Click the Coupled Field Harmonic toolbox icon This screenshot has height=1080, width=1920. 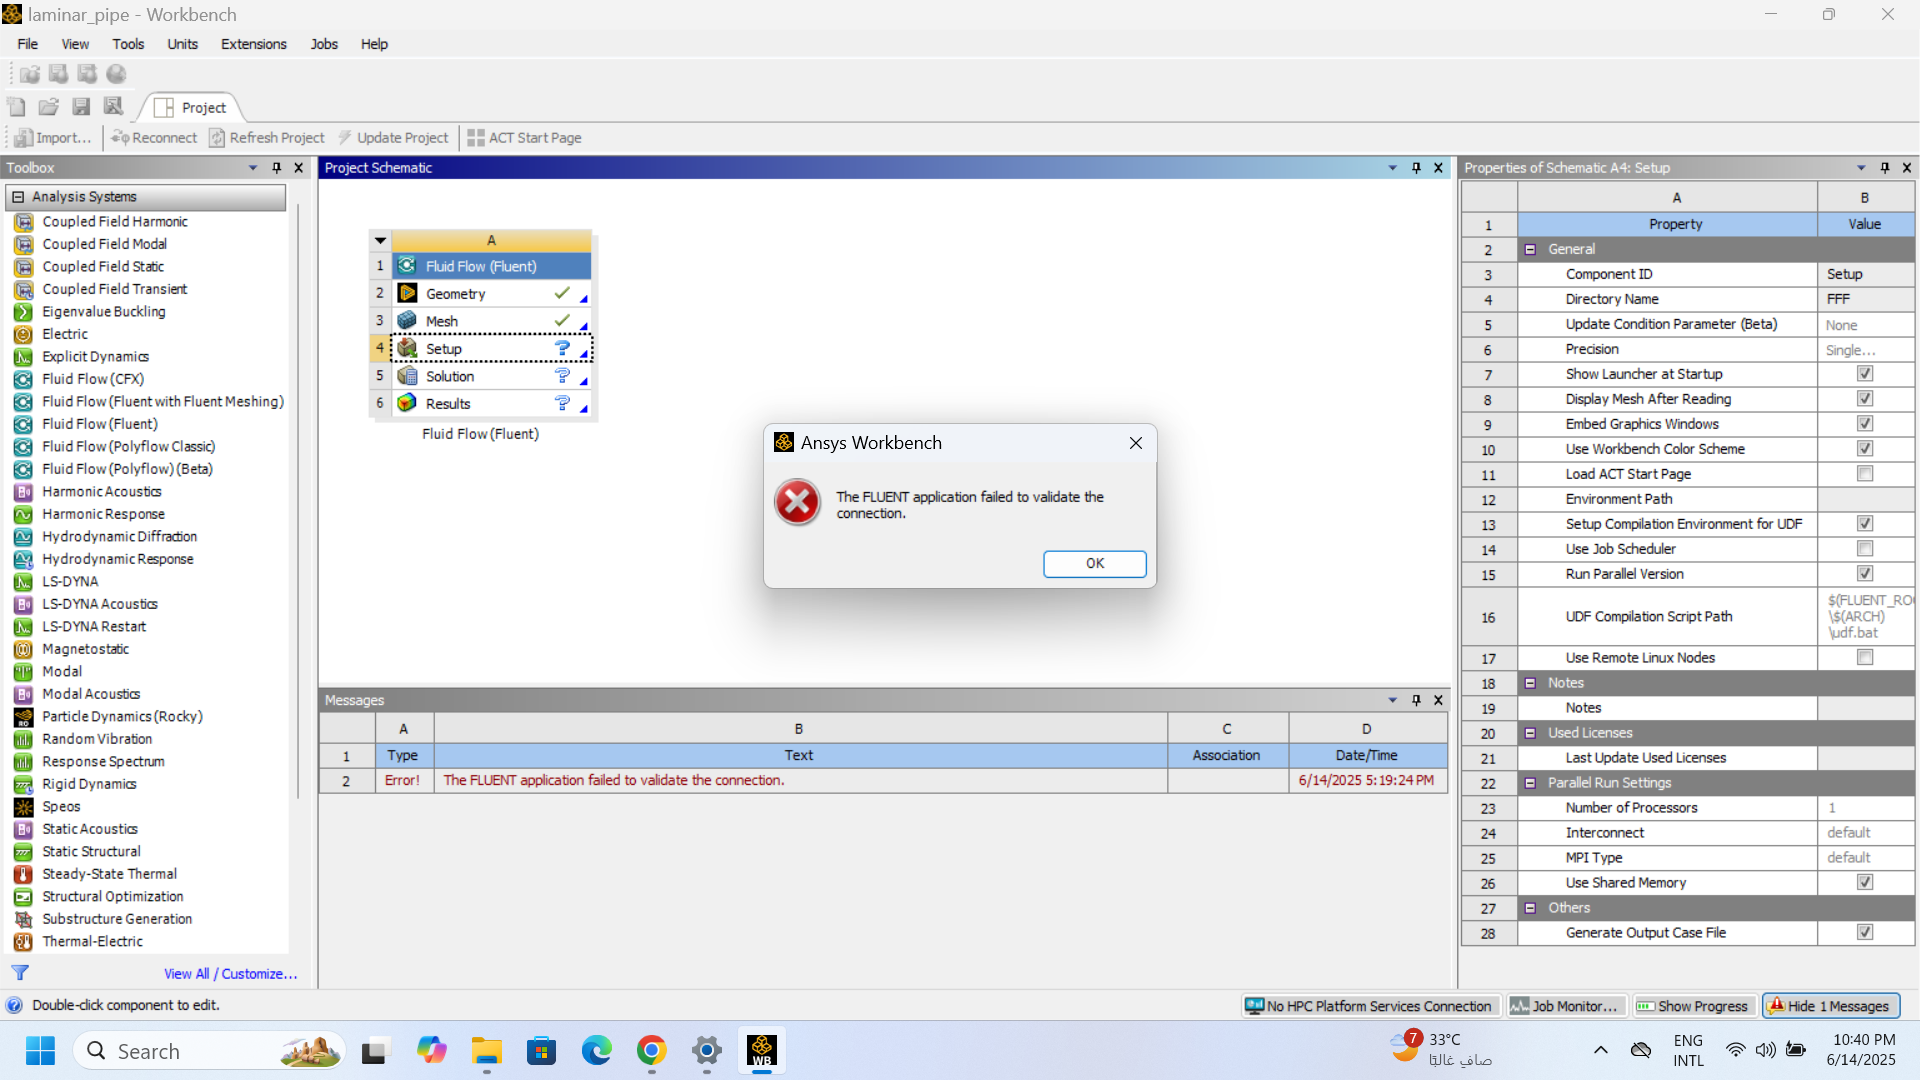click(x=23, y=222)
